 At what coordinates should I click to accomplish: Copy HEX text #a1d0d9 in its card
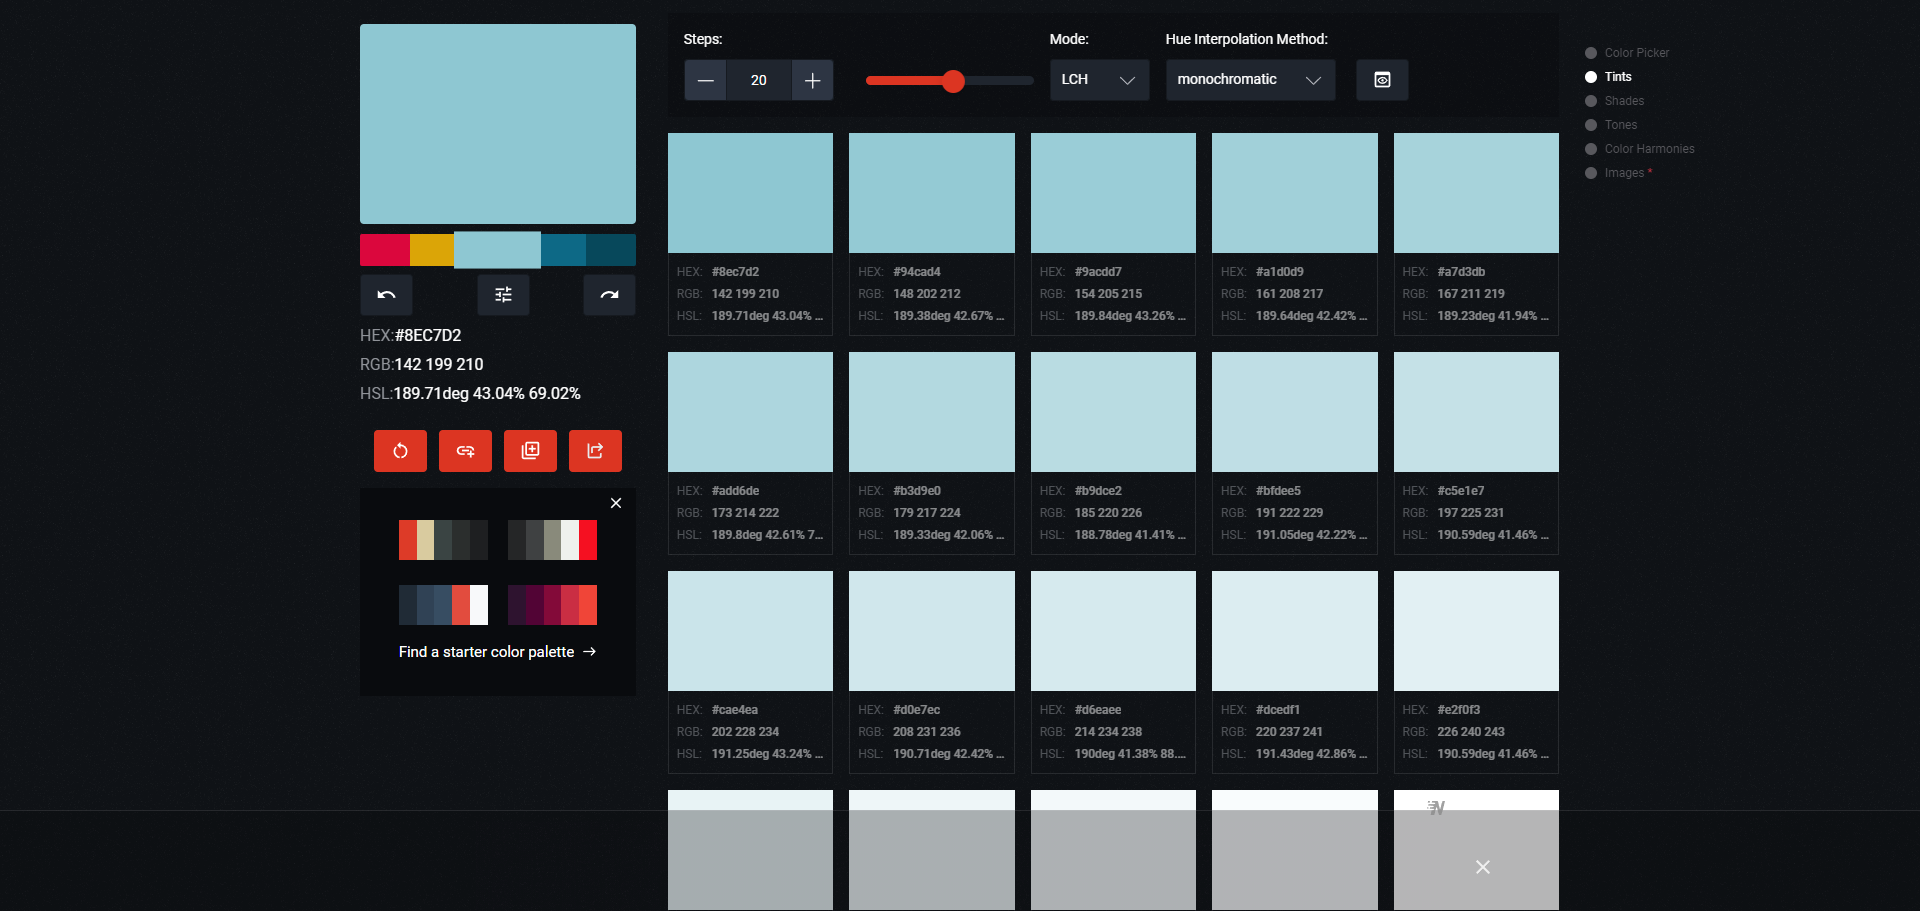pyautogui.click(x=1280, y=272)
